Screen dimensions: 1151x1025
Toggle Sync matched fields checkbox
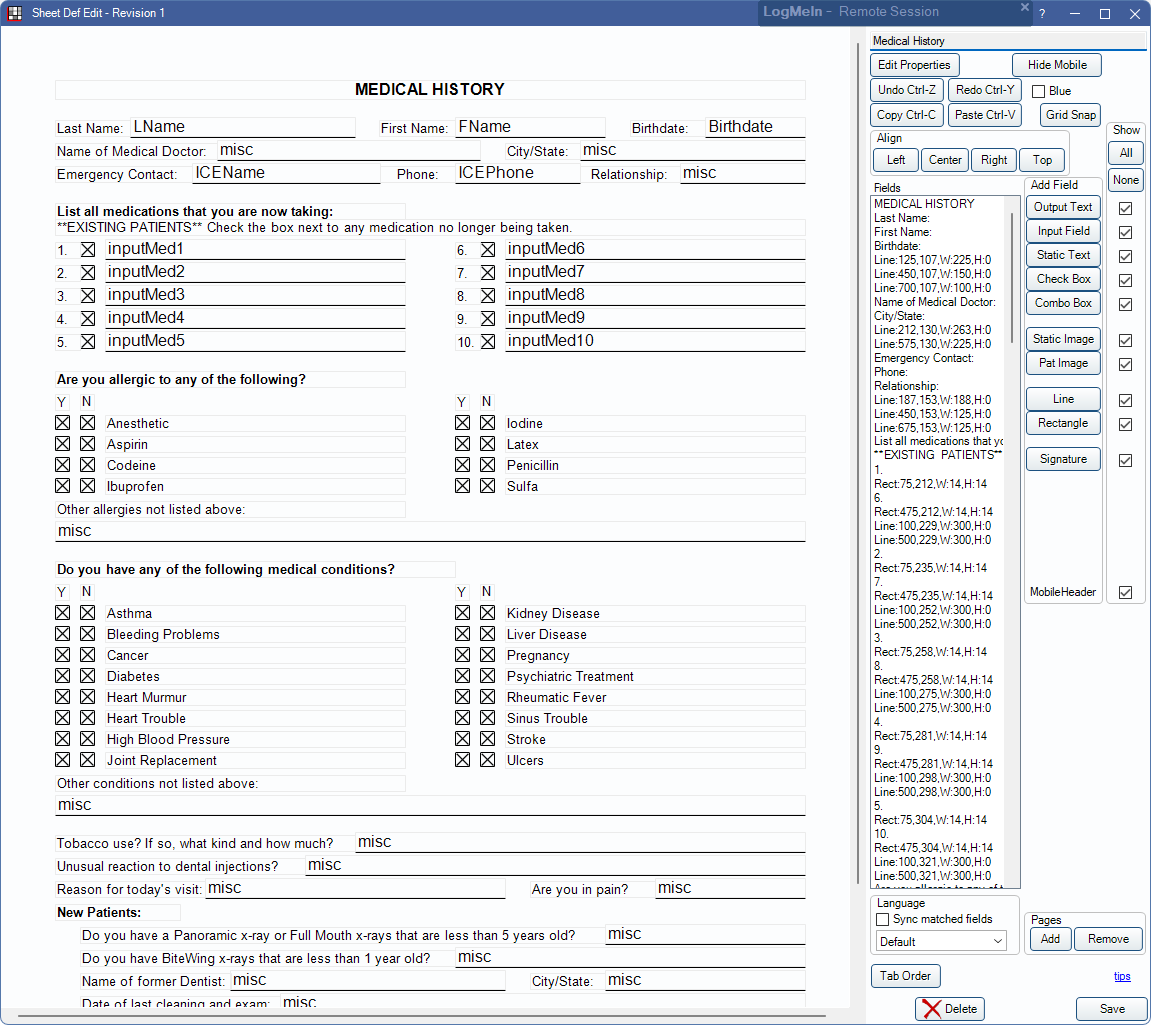(882, 919)
